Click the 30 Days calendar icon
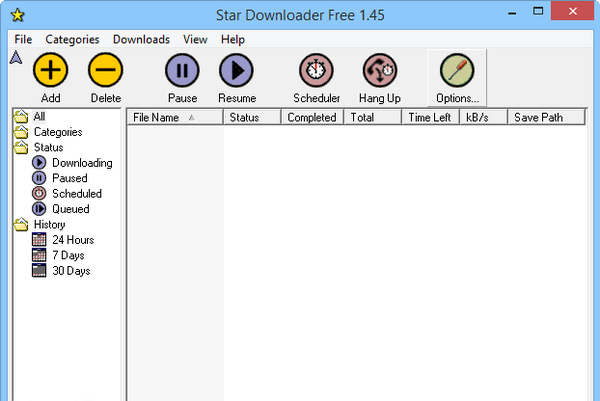The height and width of the screenshot is (401, 600). tap(39, 271)
